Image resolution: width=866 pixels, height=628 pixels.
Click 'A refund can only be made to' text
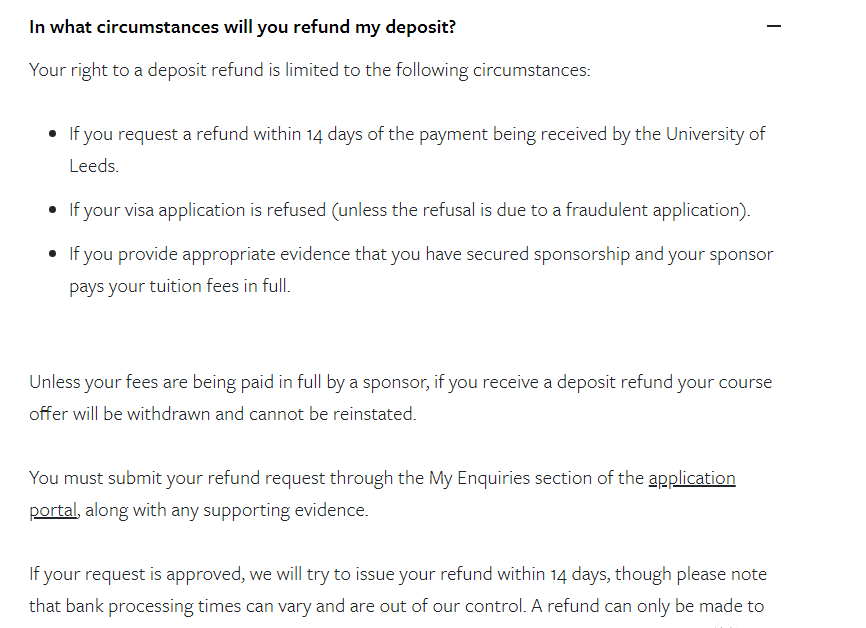[647, 606]
